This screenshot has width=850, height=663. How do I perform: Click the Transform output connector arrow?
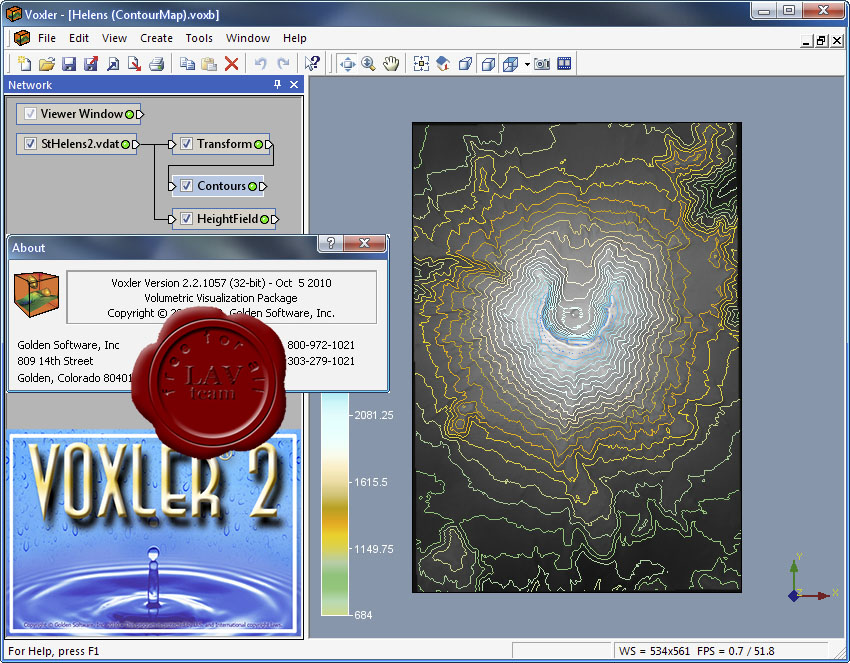(269, 144)
